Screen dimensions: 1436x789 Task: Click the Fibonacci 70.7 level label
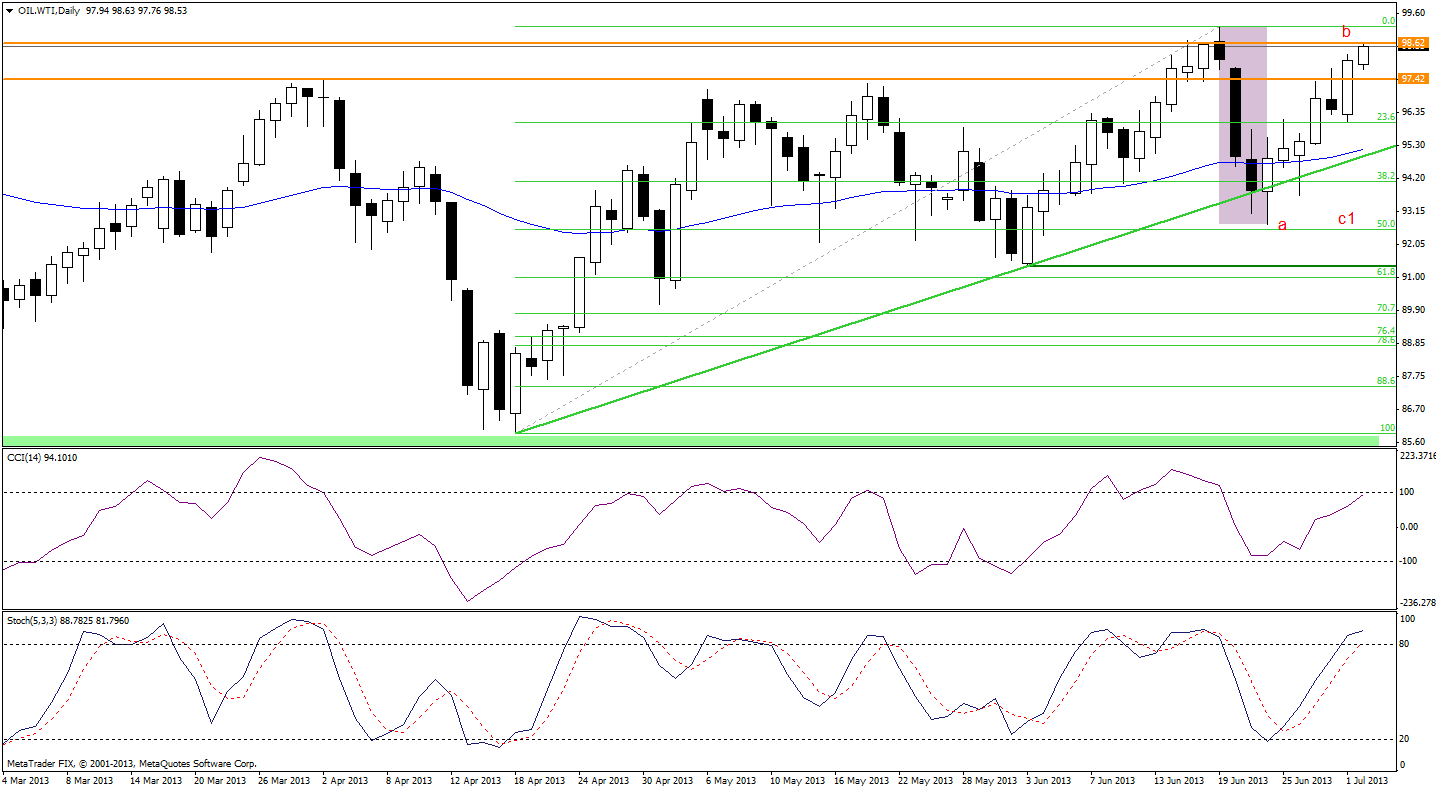(x=1386, y=308)
